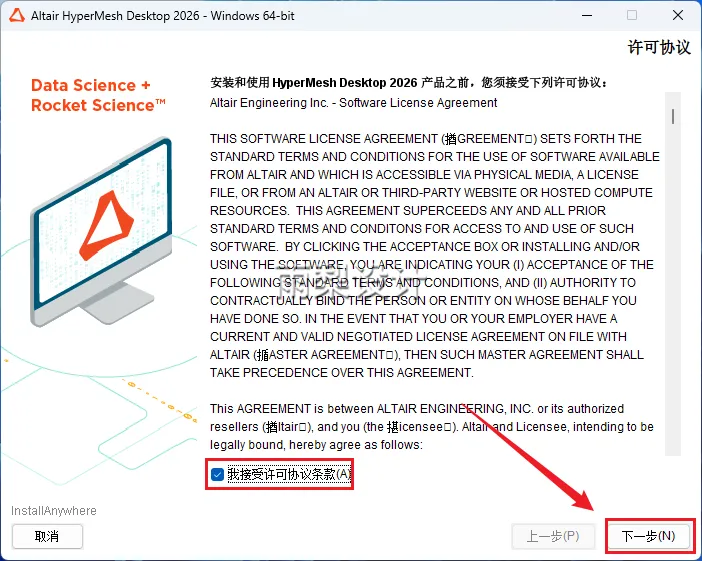Click the InstallAnywhere label

54,511
